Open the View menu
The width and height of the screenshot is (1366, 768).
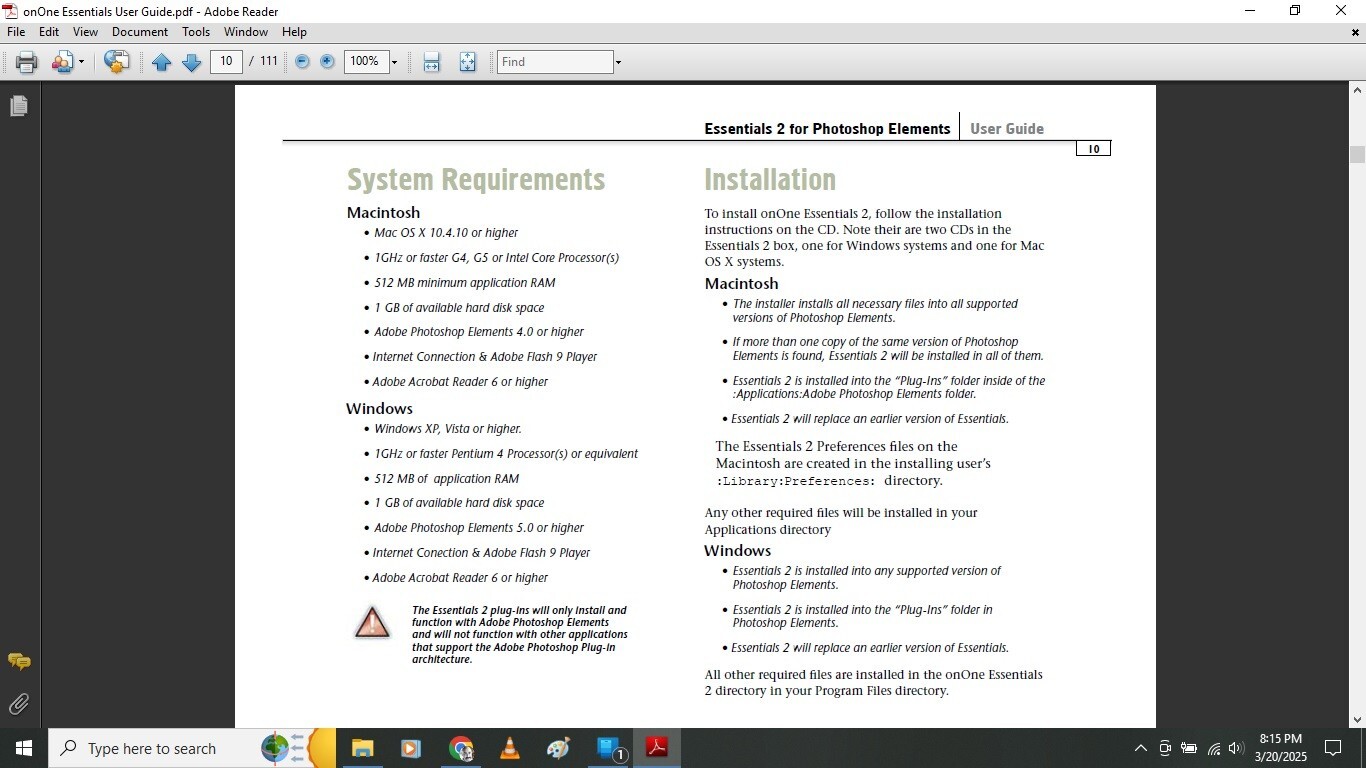pos(85,32)
